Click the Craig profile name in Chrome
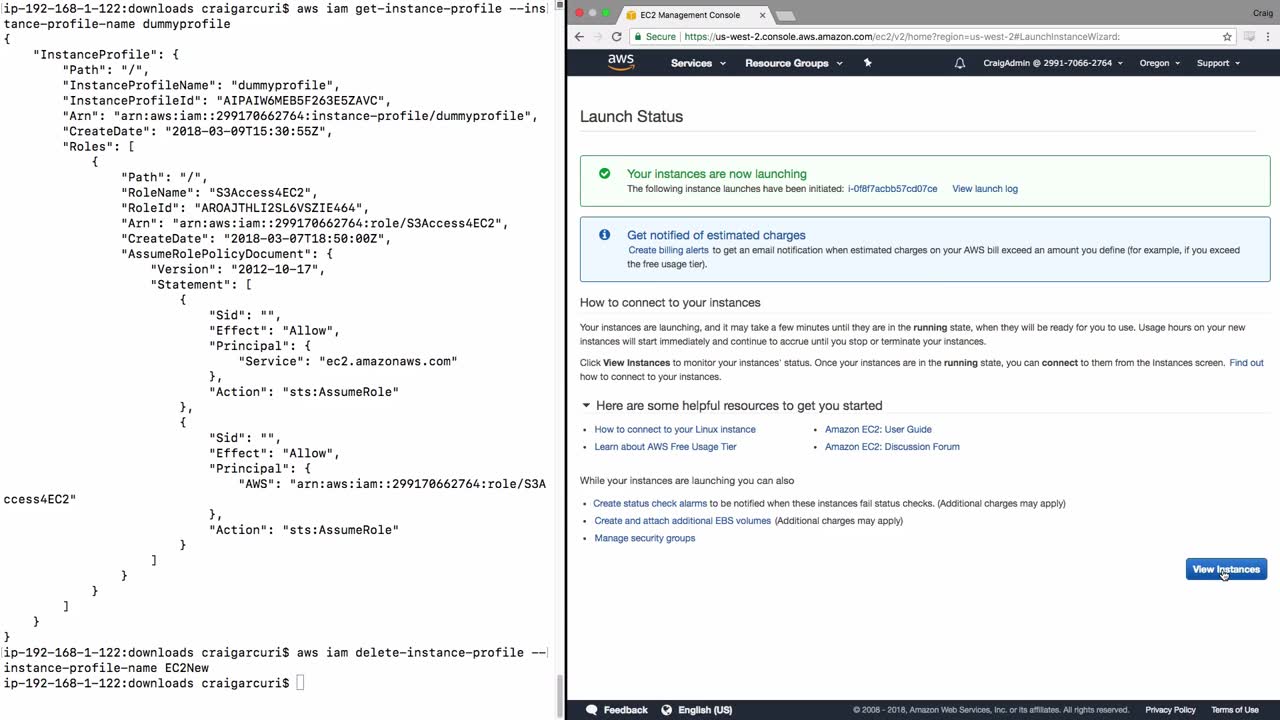Image resolution: width=1280 pixels, height=720 pixels. pyautogui.click(x=1263, y=13)
